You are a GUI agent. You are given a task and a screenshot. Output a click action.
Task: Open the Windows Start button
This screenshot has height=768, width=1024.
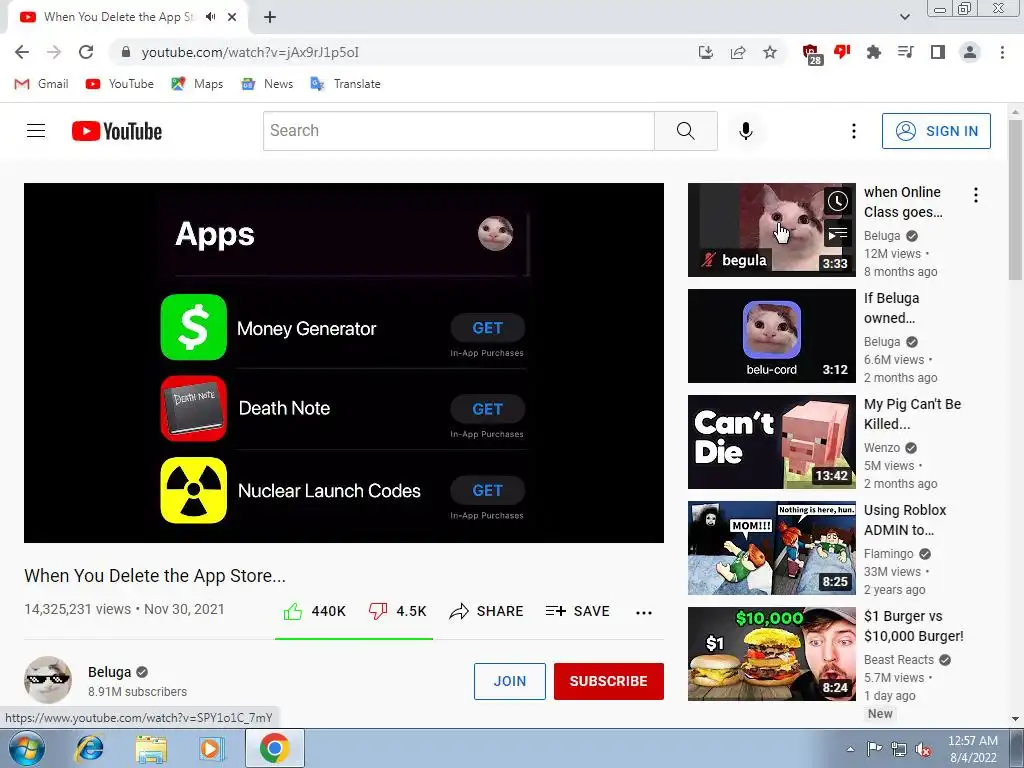click(x=27, y=749)
